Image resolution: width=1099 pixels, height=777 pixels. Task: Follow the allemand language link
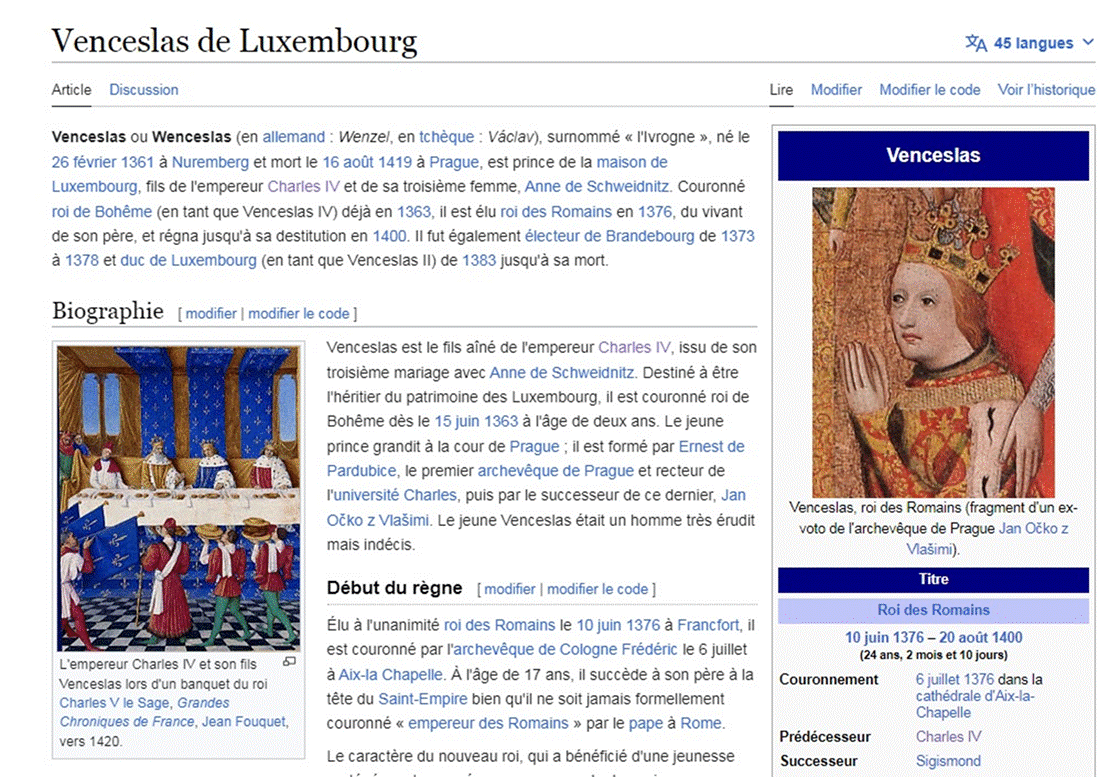294,137
